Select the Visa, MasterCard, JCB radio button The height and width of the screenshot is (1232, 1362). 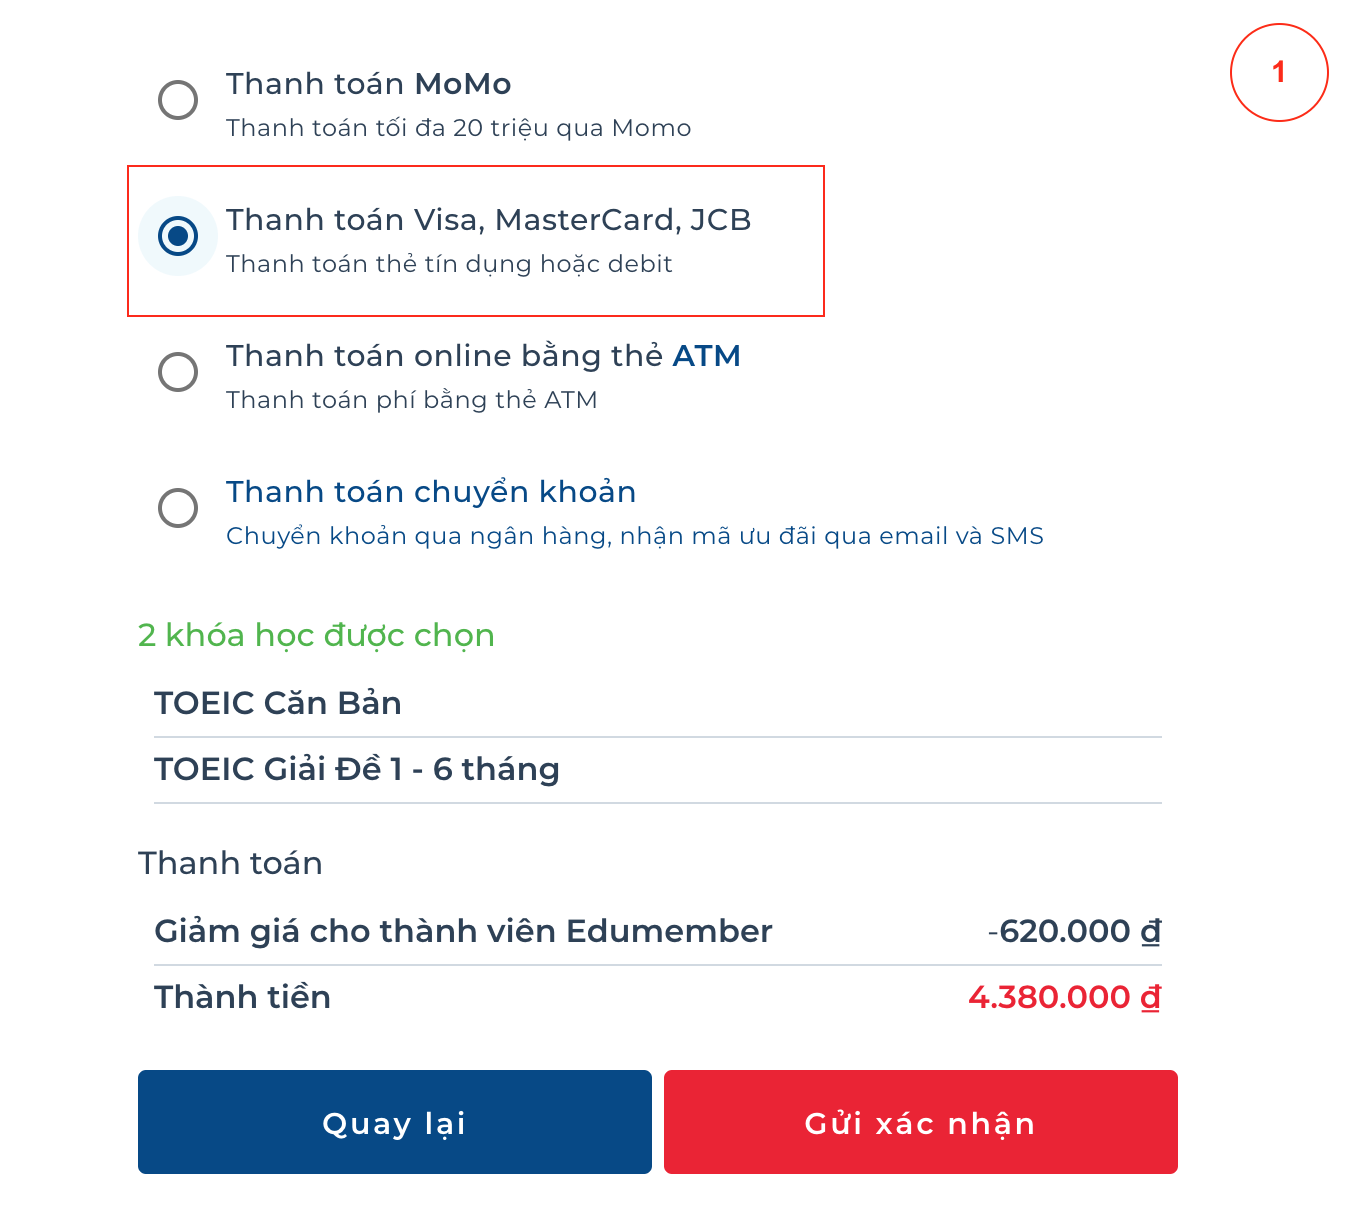coord(178,236)
